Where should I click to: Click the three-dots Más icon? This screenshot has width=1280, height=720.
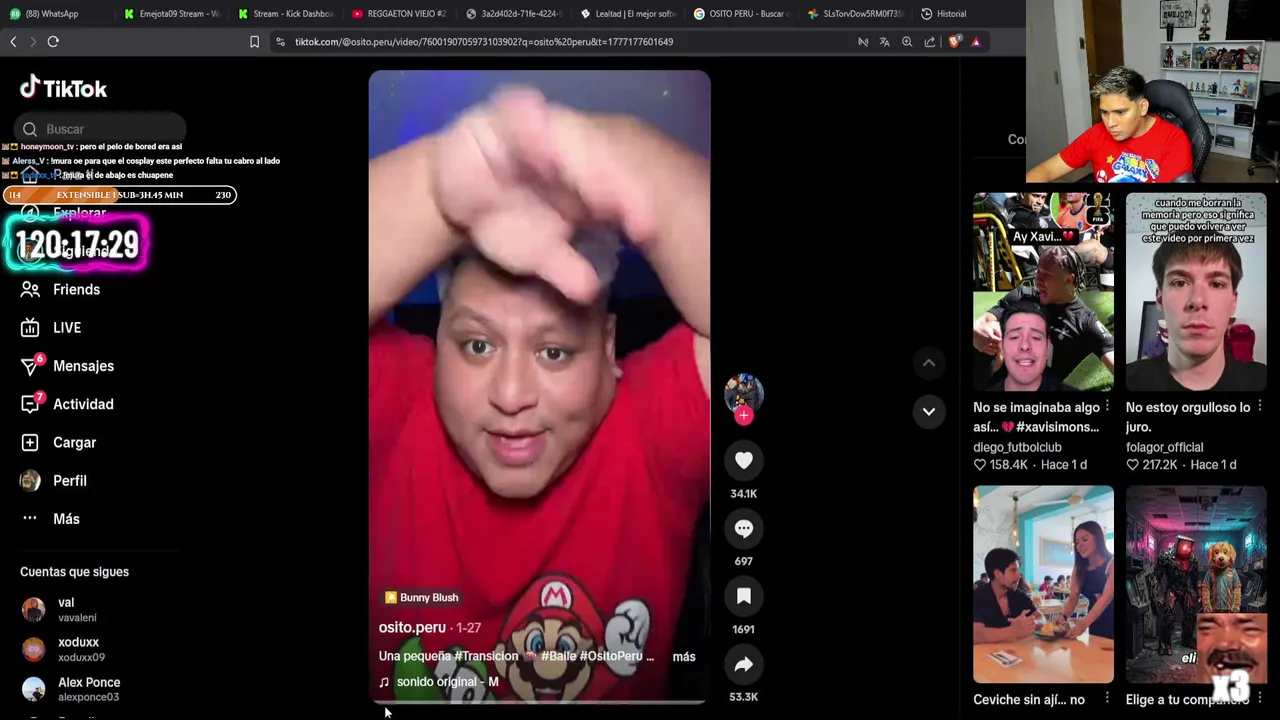pyautogui.click(x=30, y=519)
